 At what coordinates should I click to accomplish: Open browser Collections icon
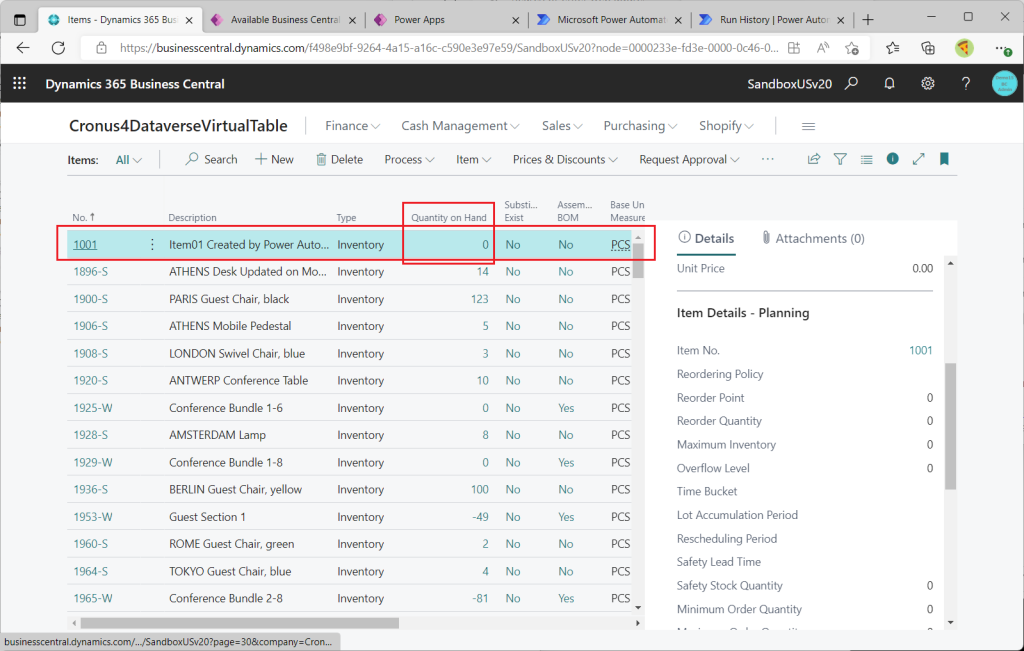tap(927, 48)
